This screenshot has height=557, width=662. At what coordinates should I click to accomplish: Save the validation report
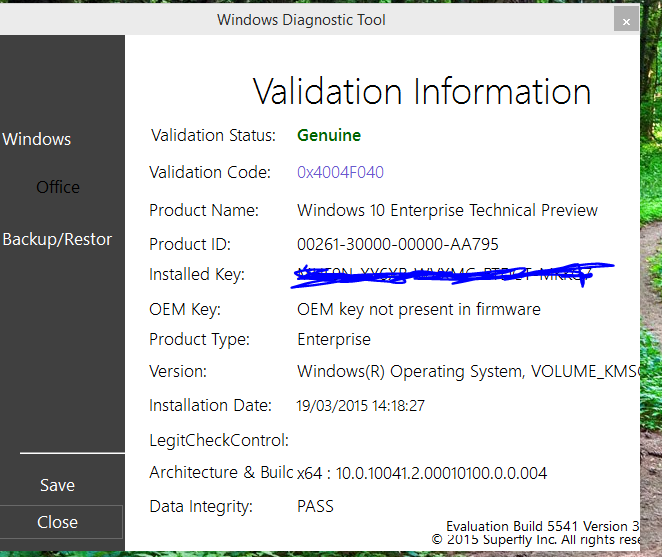[57, 485]
